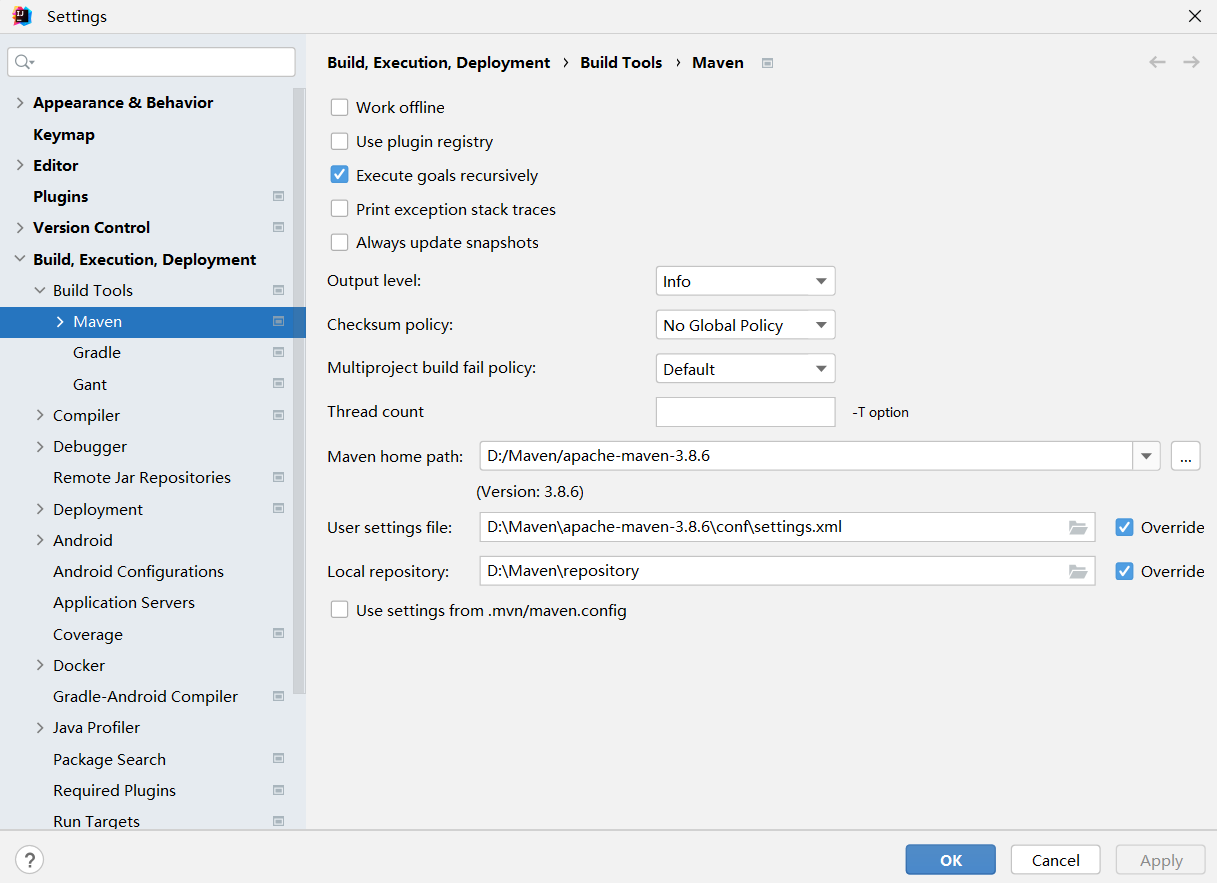
Task: Click project-level settings icon beside Maven breadcrumb
Action: [x=768, y=63]
